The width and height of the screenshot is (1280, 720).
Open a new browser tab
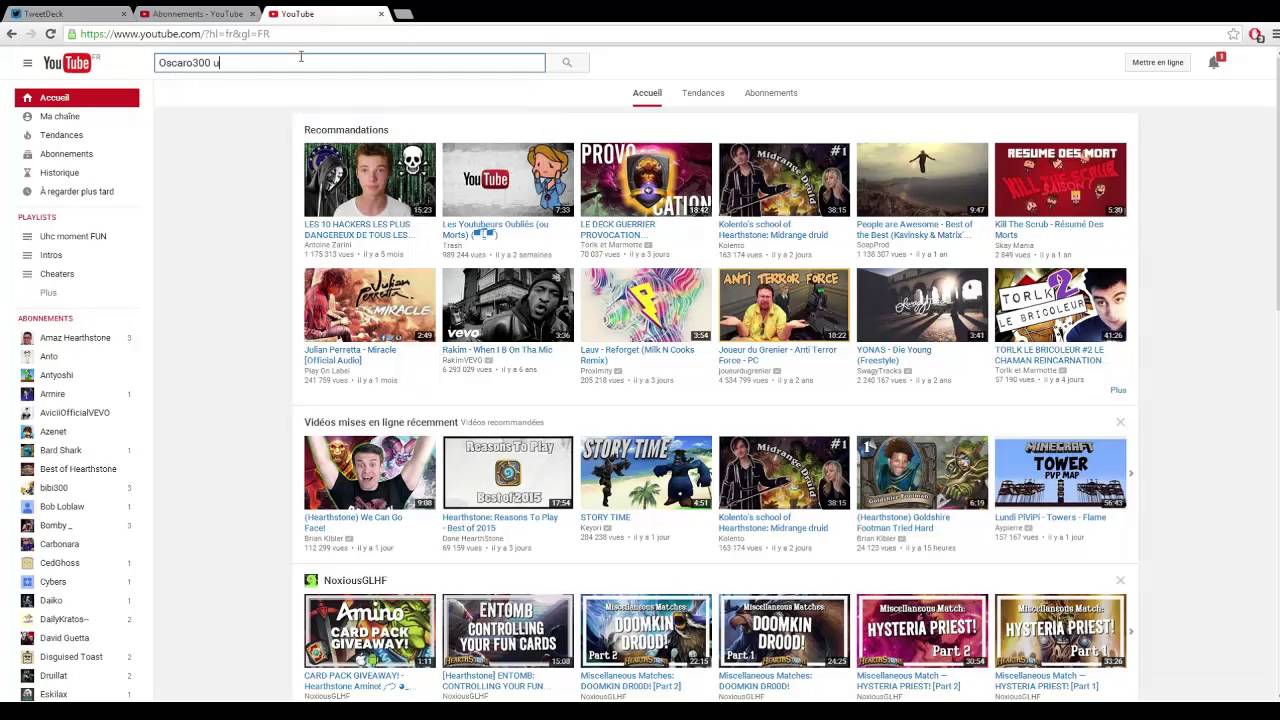click(x=403, y=14)
